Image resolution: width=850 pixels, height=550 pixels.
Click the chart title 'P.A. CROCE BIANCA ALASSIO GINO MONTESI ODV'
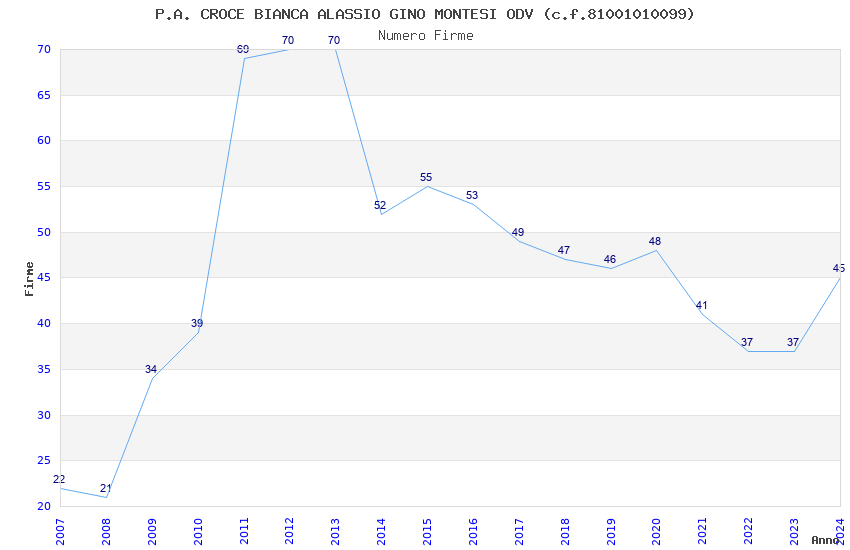(x=344, y=14)
